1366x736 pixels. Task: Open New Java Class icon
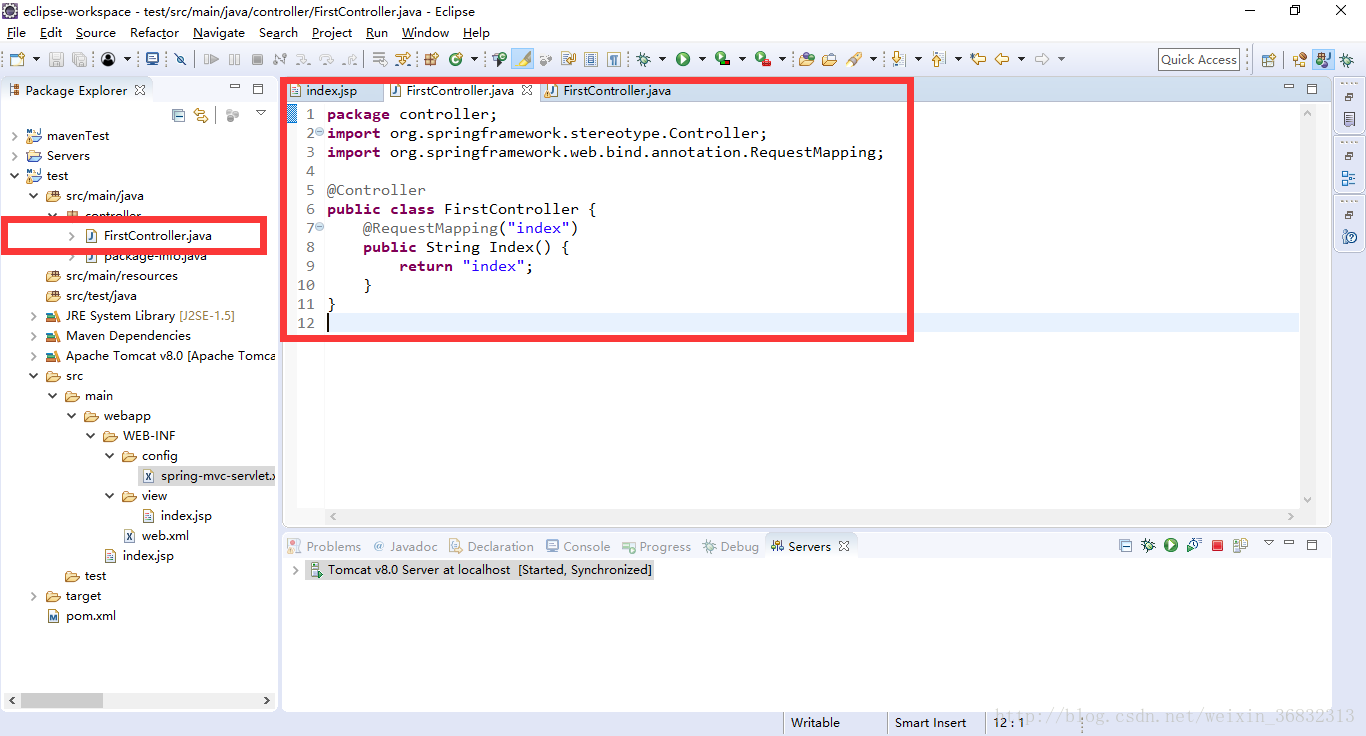coord(455,60)
